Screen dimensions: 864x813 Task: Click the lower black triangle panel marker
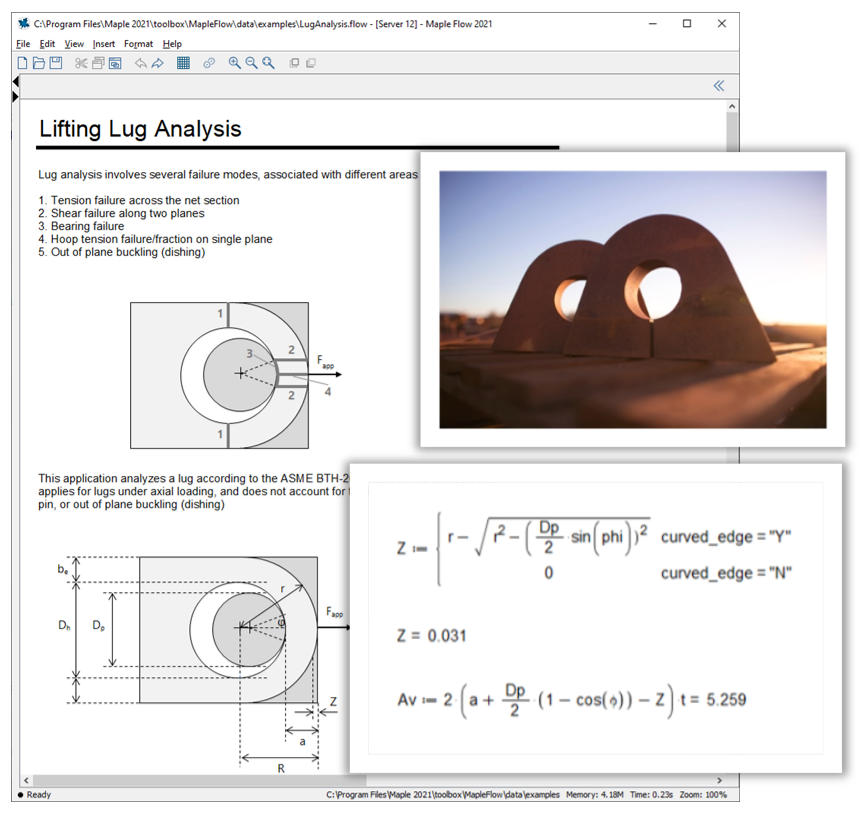tap(15, 96)
